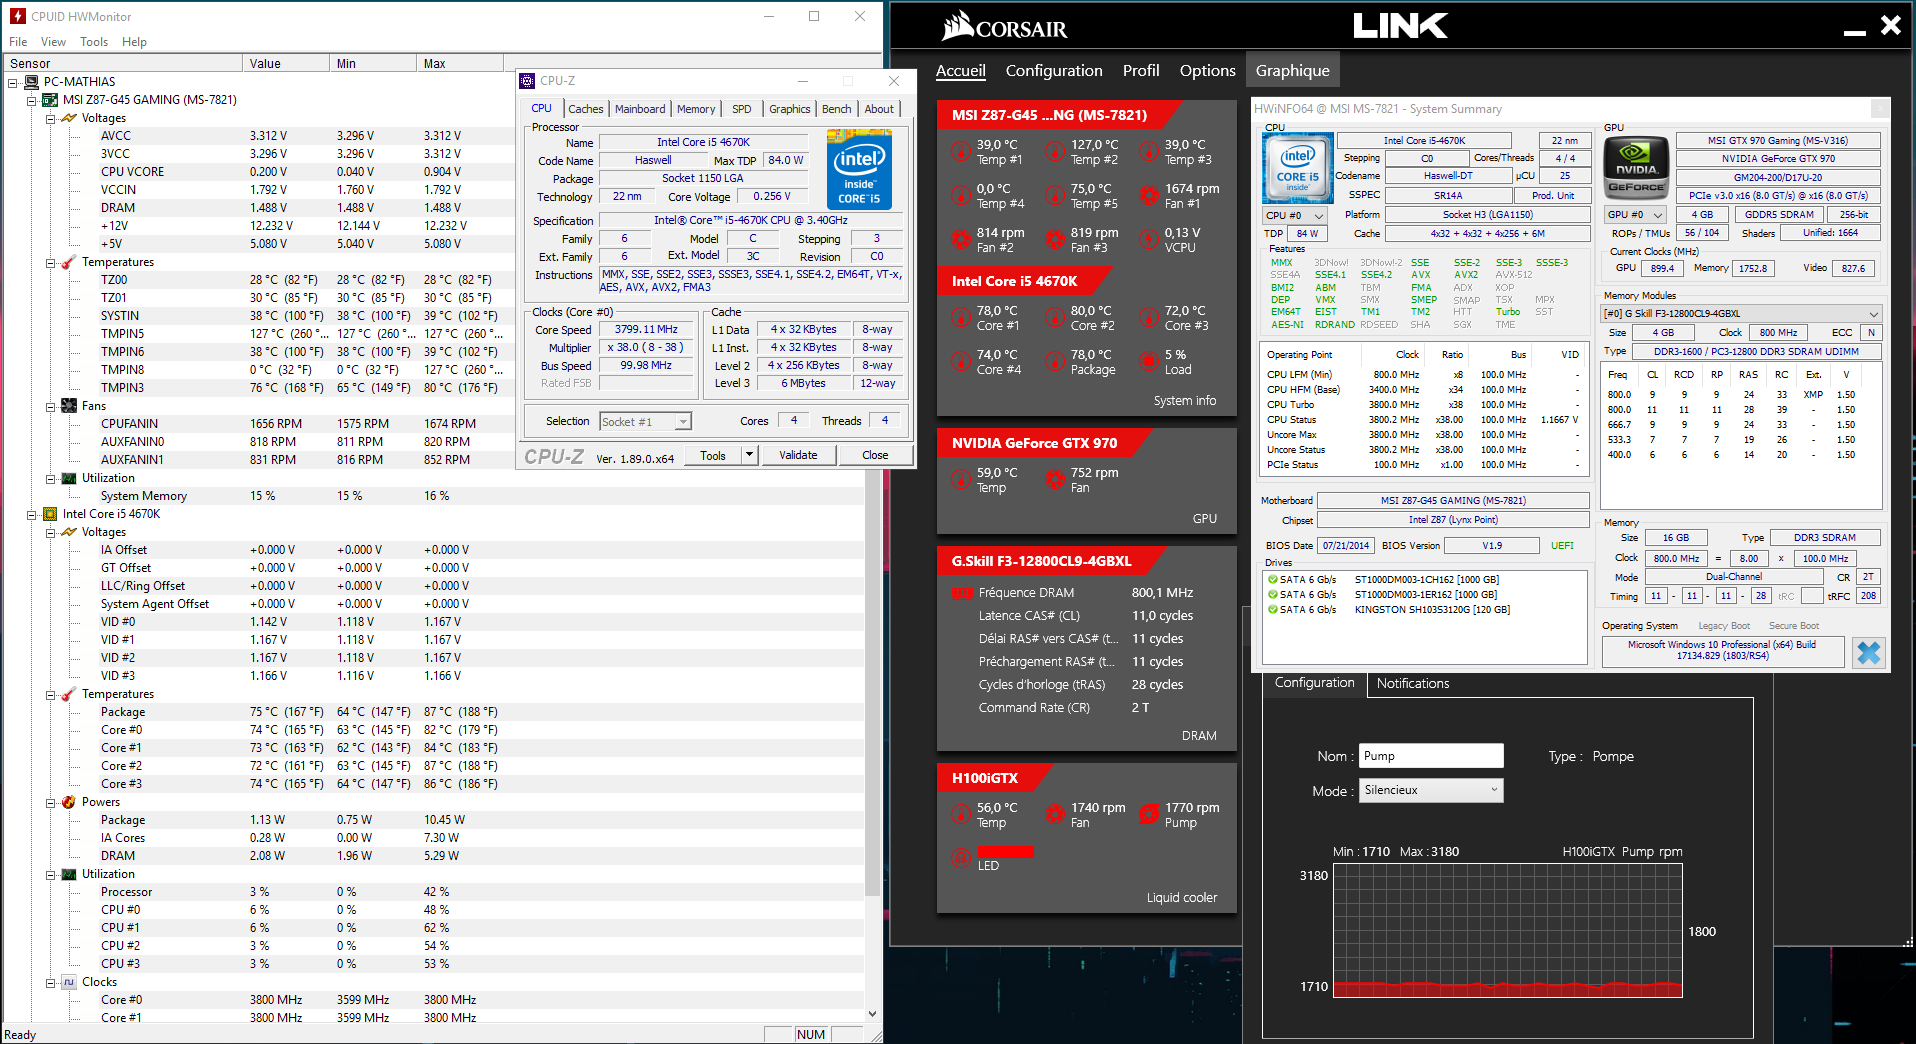This screenshot has width=1916, height=1044.
Task: Click the Max column header in HWMonitor
Action: (459, 63)
